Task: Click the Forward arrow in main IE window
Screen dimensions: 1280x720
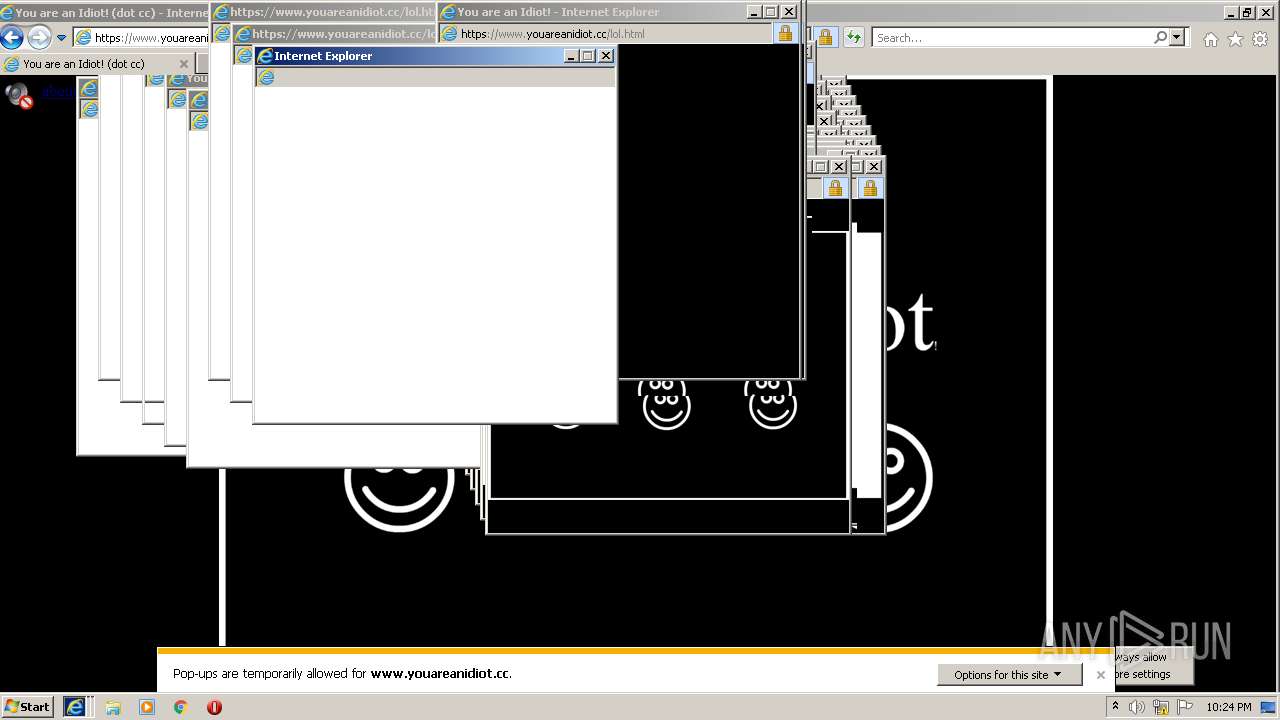Action: 38,38
